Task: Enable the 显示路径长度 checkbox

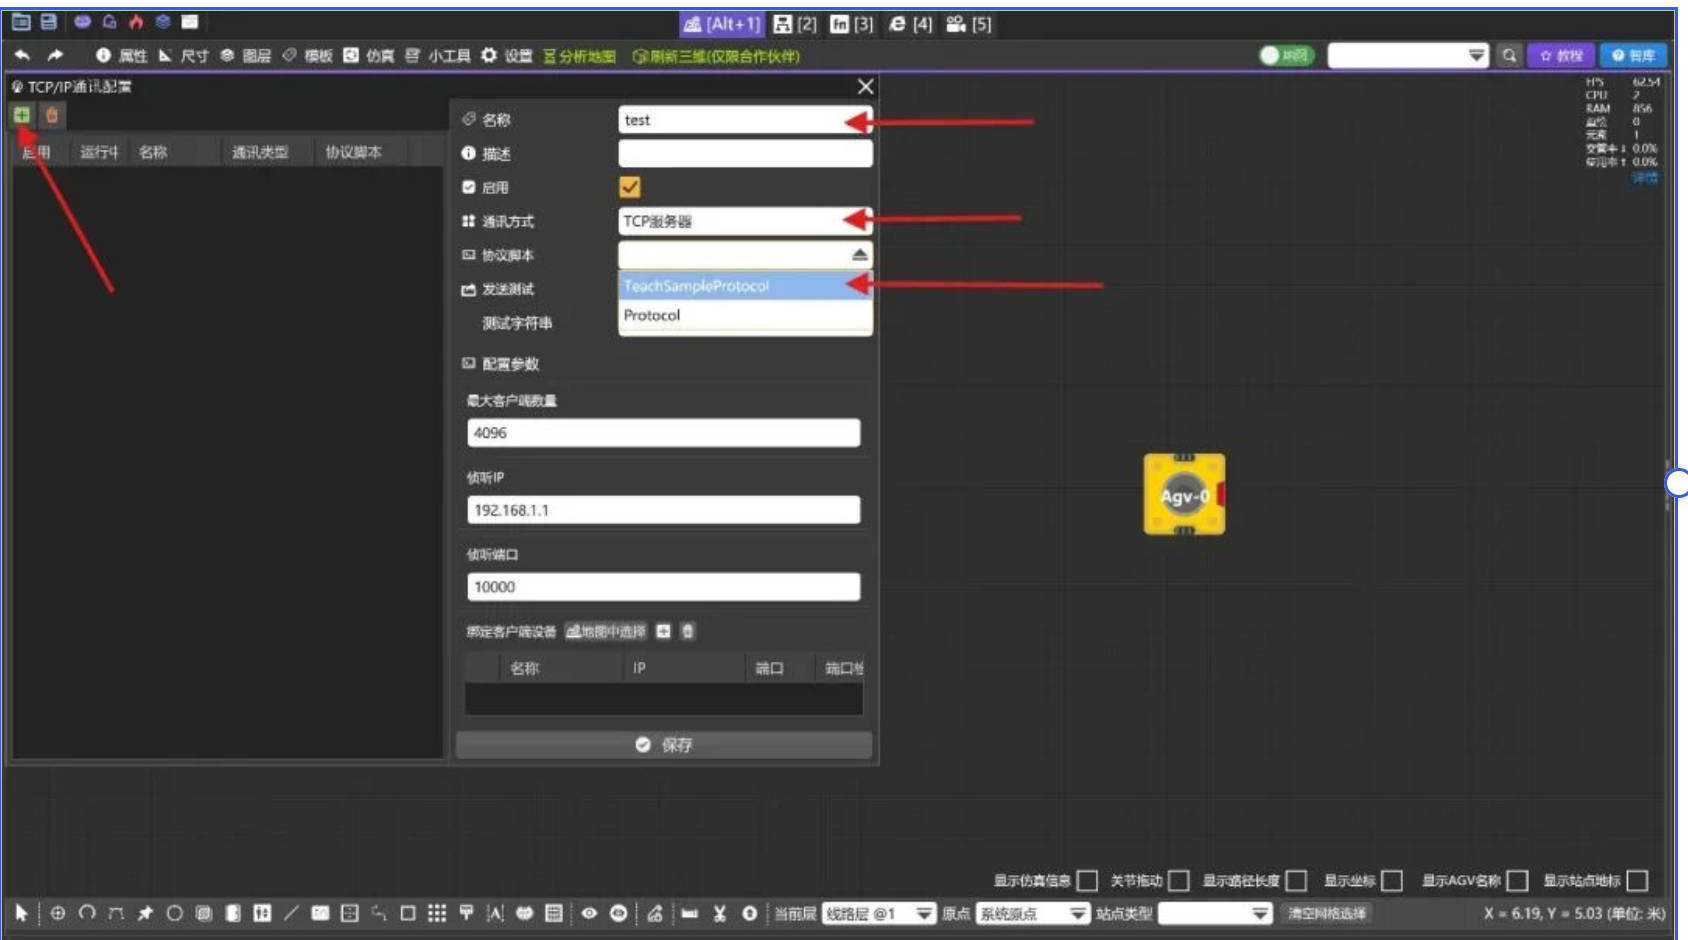Action: (x=1297, y=880)
